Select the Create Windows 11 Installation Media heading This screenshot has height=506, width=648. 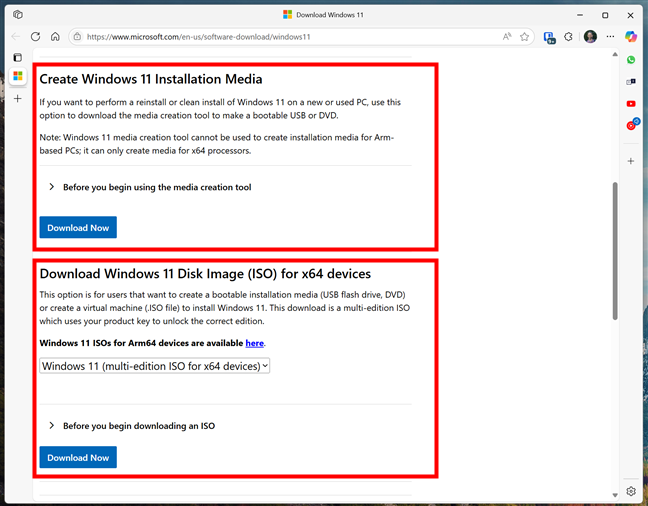coord(151,79)
